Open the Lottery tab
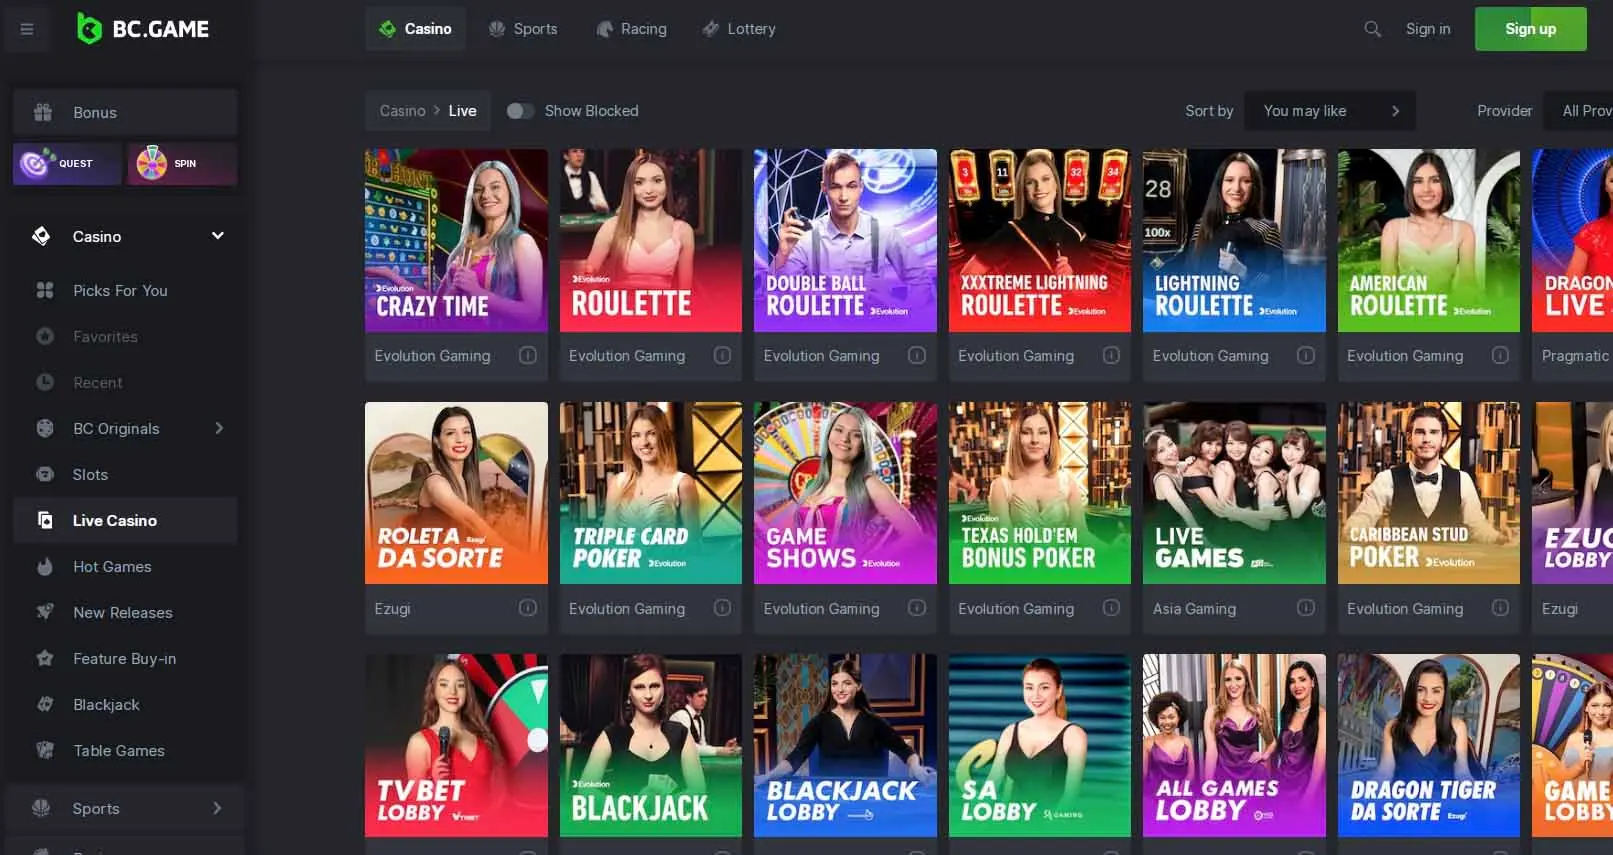 pyautogui.click(x=739, y=29)
